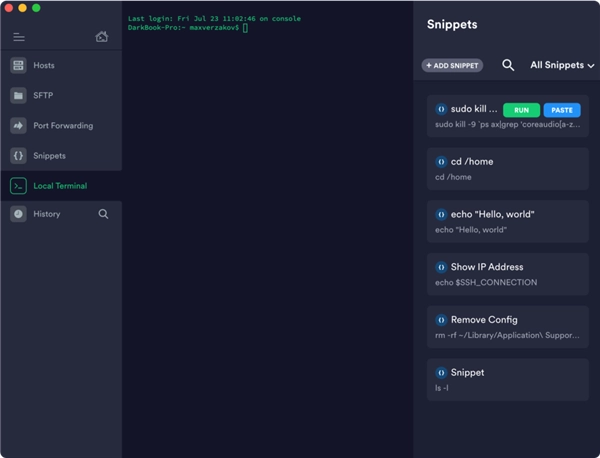
Task: Click the History clock icon
Action: [x=18, y=214]
